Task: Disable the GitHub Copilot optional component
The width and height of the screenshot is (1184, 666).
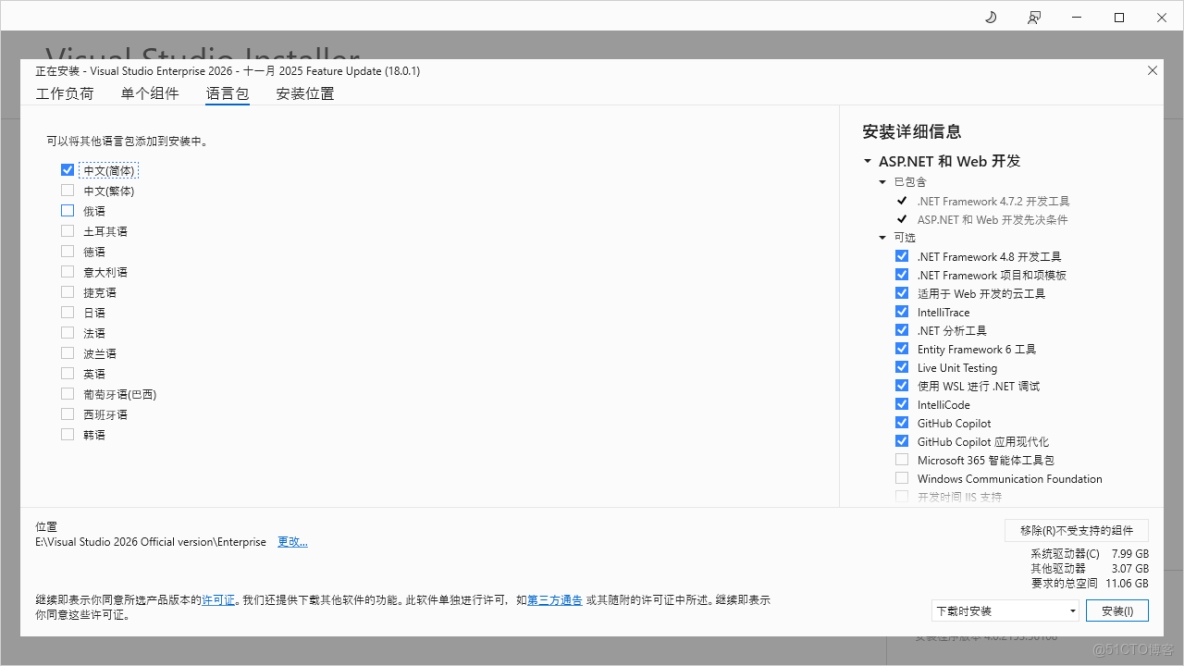Action: click(901, 423)
